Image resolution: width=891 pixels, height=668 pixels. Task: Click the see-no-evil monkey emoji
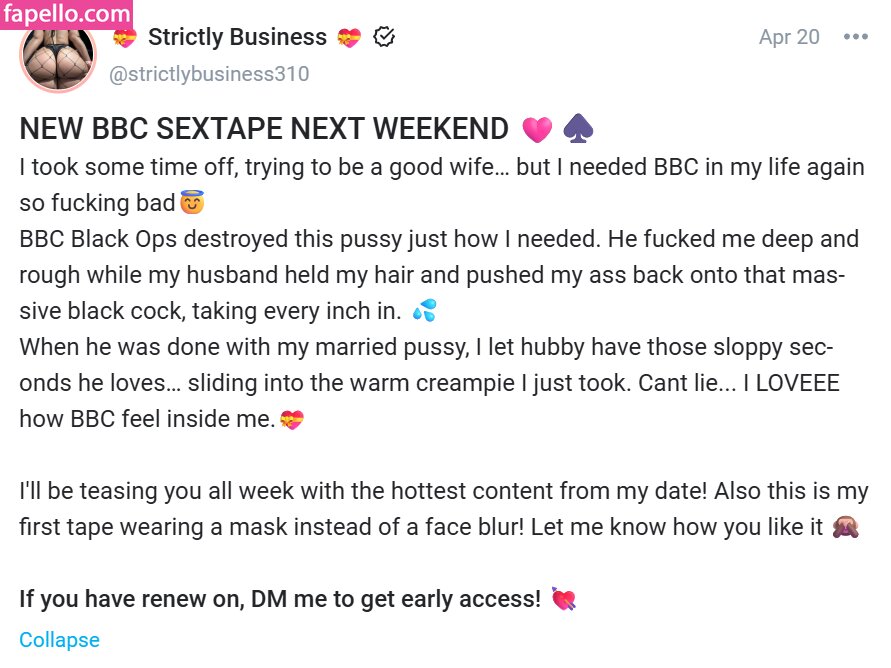(846, 527)
